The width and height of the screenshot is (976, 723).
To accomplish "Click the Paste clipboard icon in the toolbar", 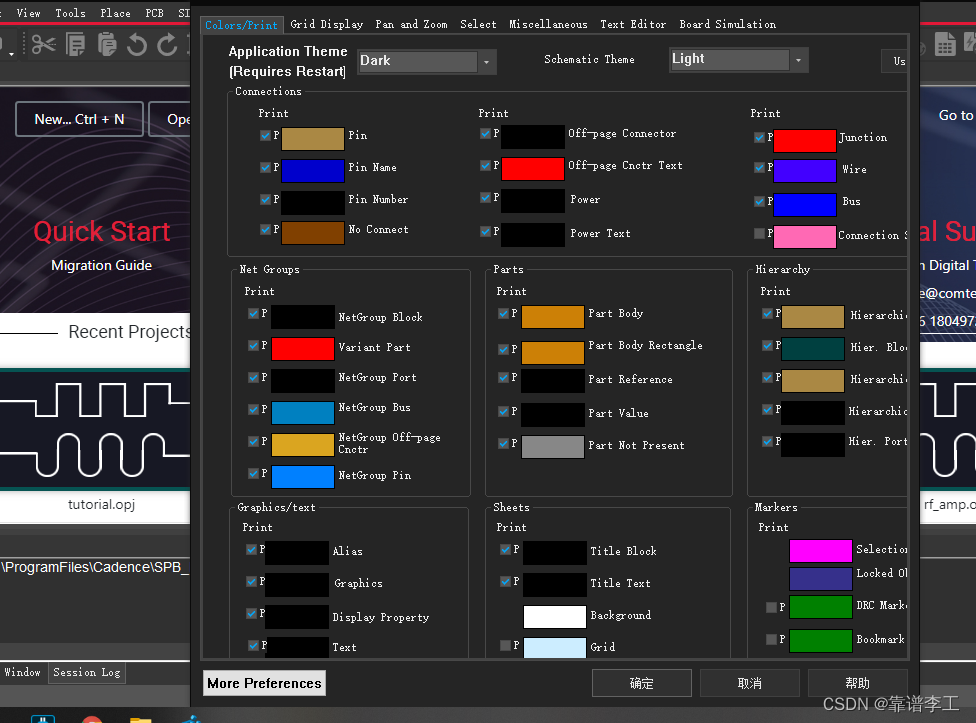I will (107, 45).
